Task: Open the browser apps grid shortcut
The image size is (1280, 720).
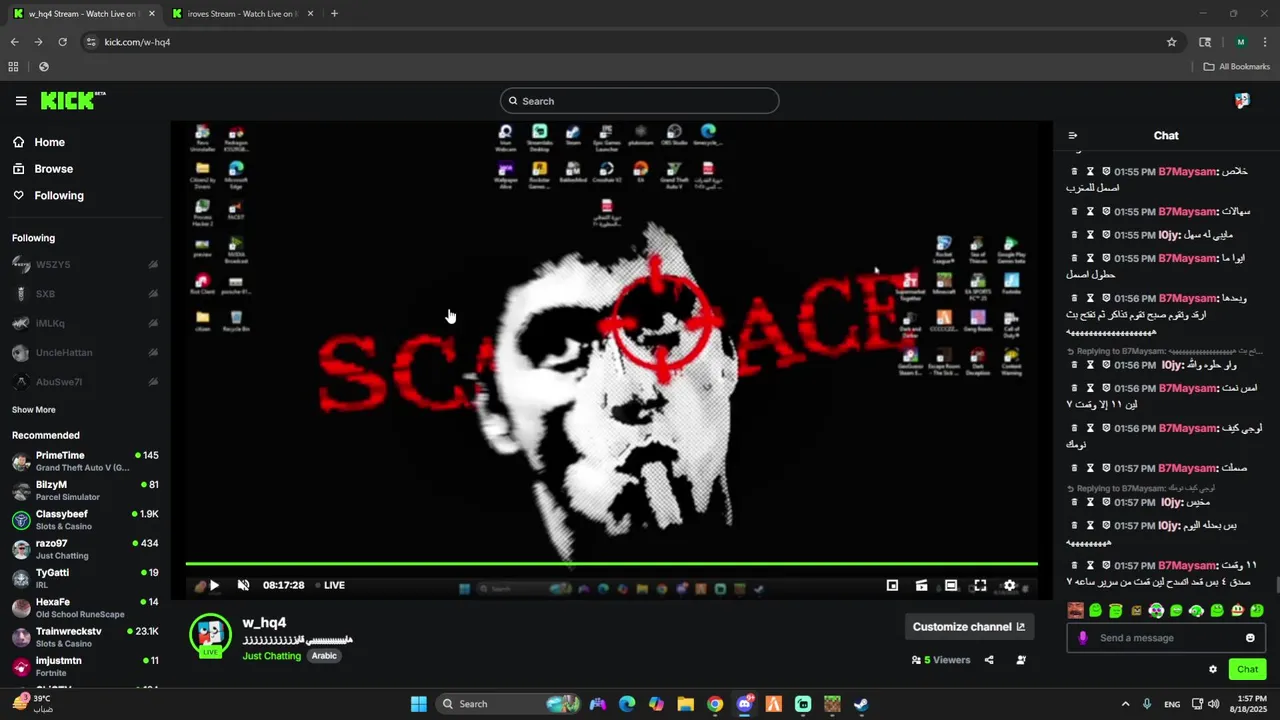Action: click(13, 67)
